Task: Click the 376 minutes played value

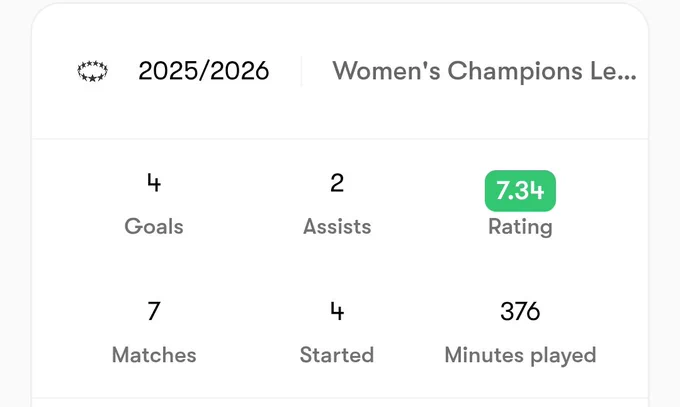Action: (x=520, y=311)
